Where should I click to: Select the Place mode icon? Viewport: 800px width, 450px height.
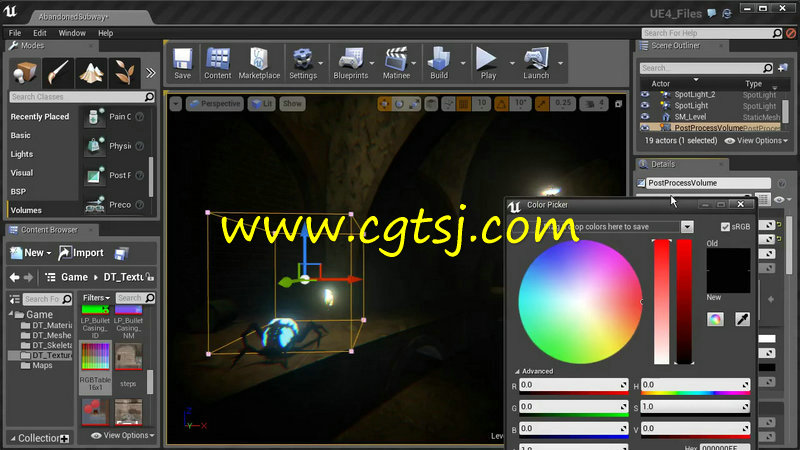click(x=24, y=72)
